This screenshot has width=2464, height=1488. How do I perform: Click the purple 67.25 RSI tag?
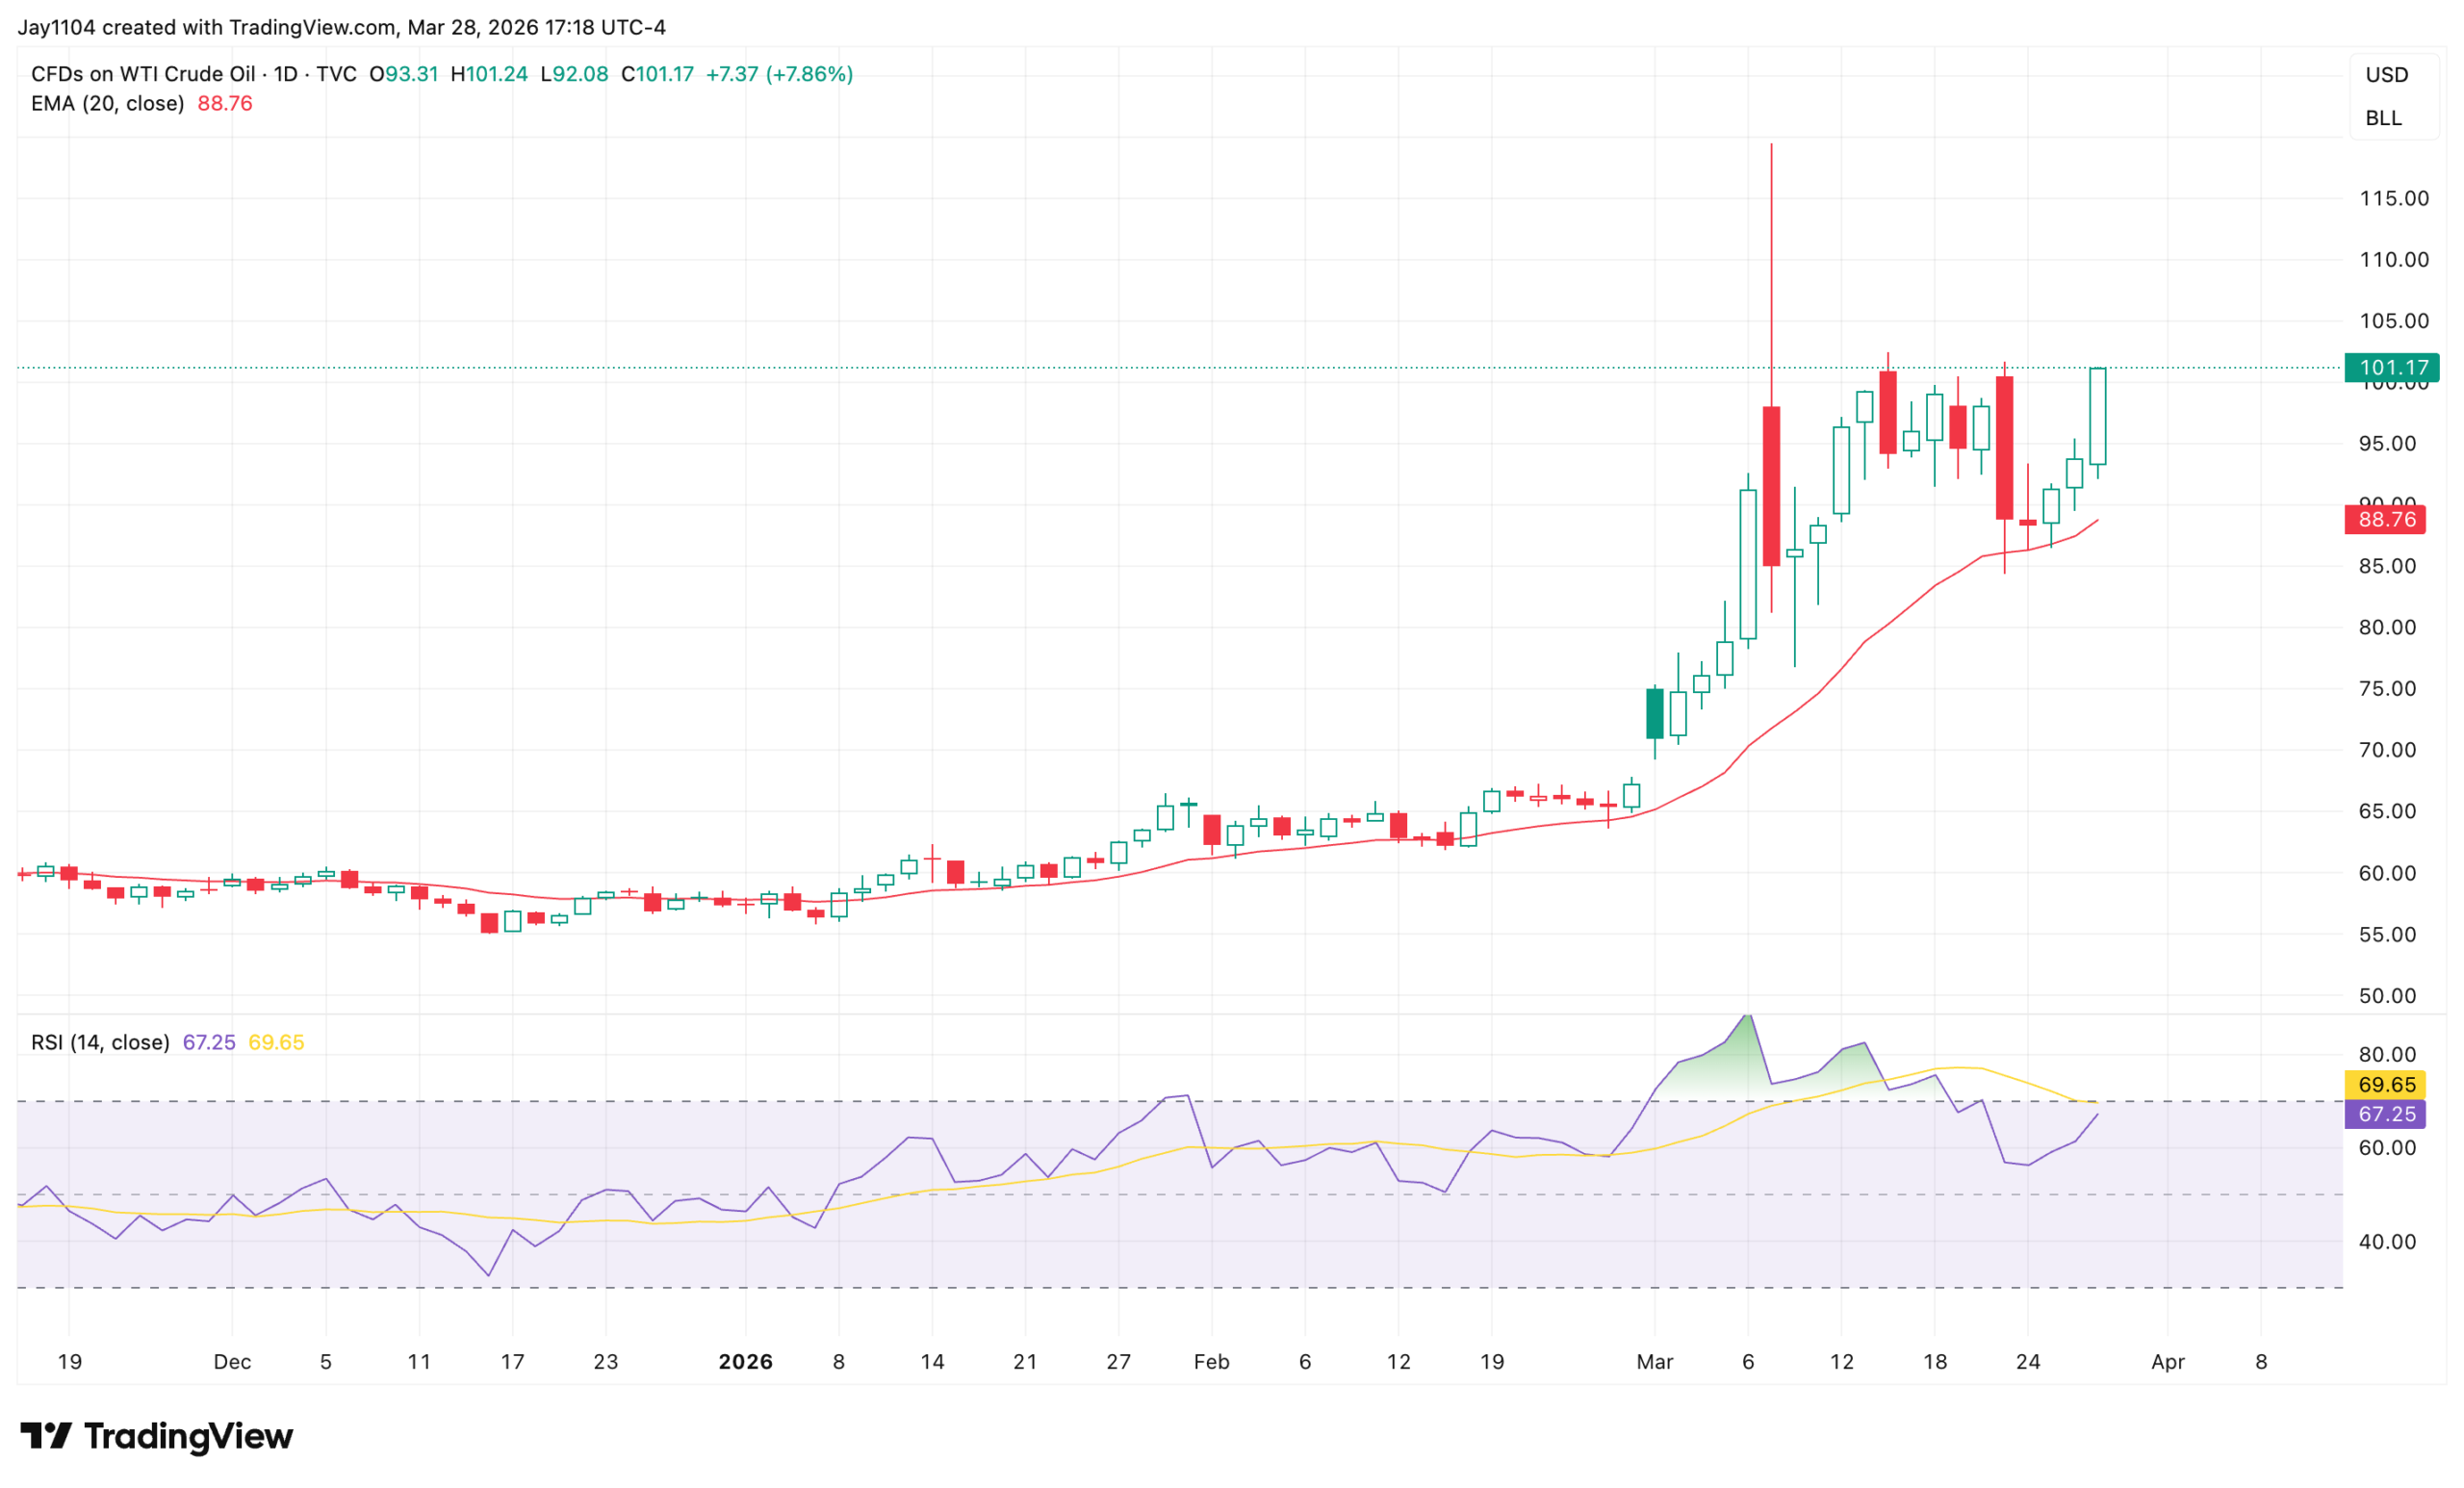2385,1114
